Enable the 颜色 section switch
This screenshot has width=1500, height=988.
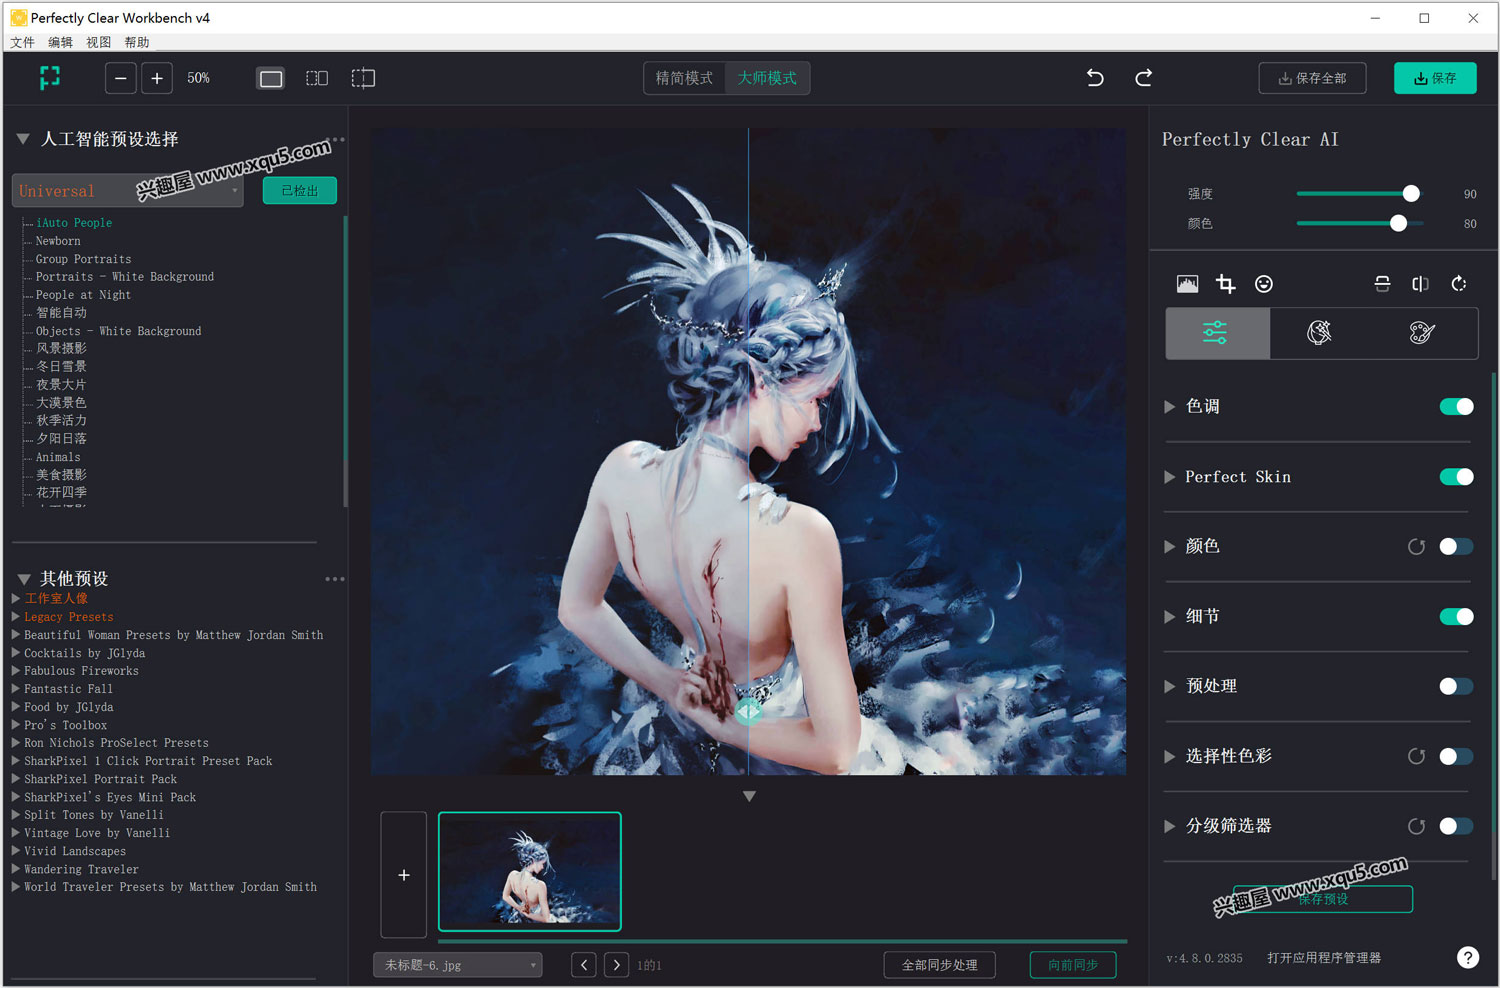(x=1456, y=546)
